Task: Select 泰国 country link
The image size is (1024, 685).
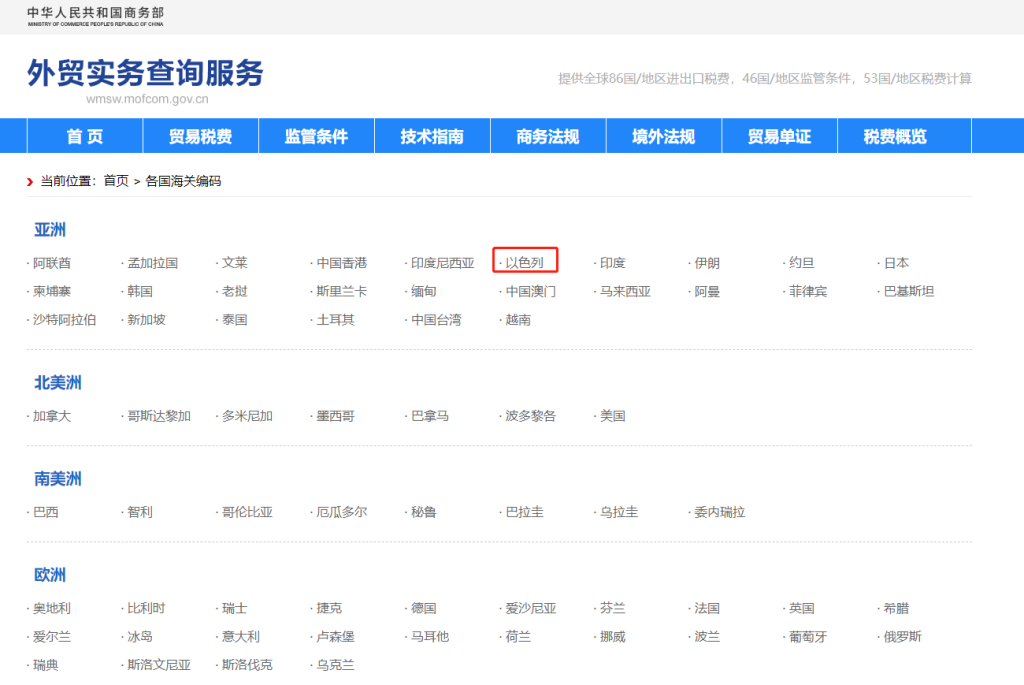Action: [x=234, y=320]
